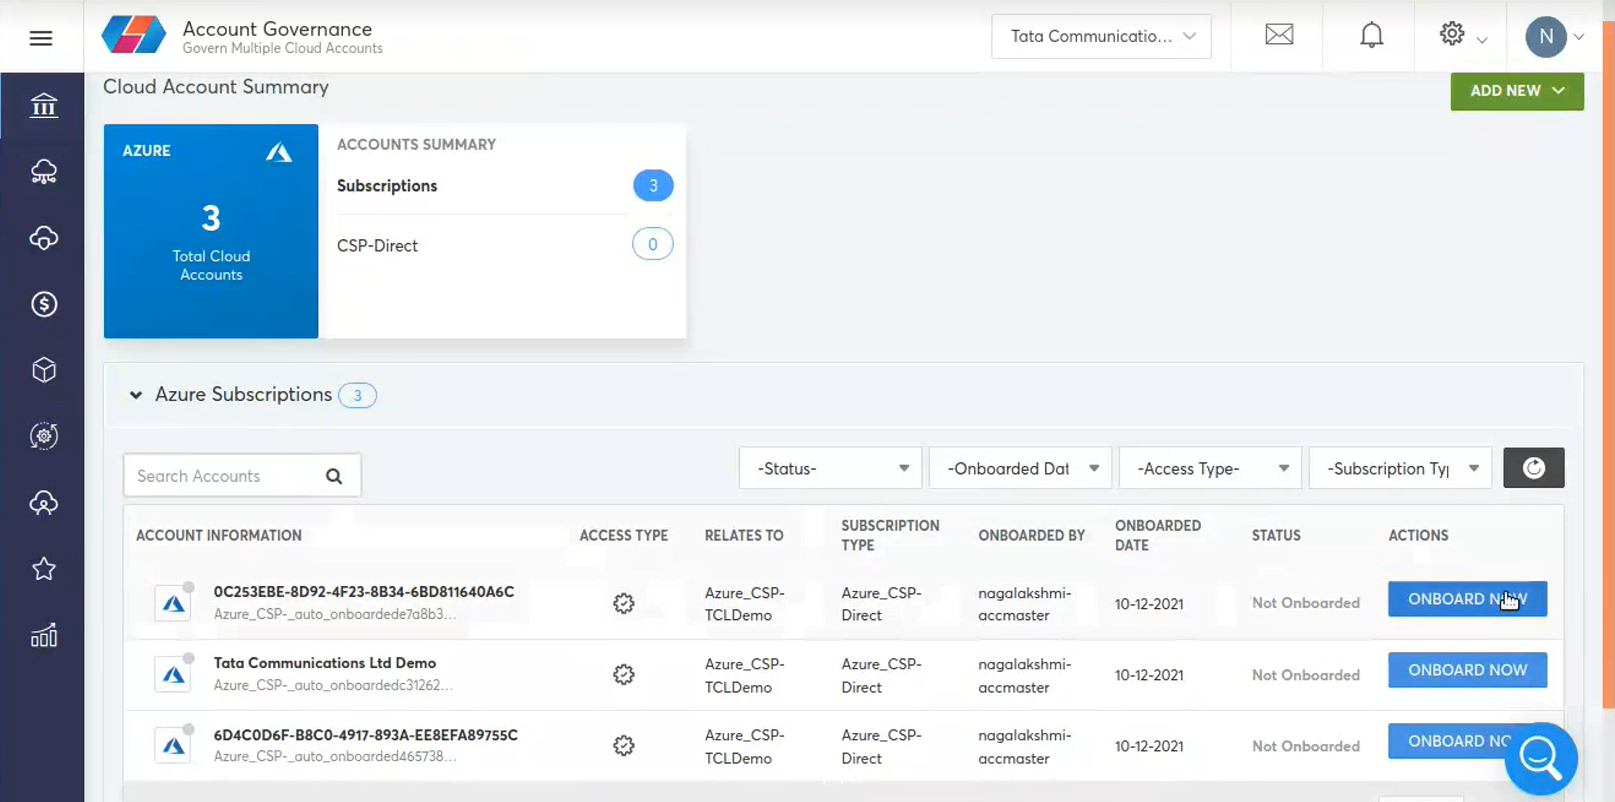Open the star favorites sidebar icon
This screenshot has height=802, width=1615.
coord(43,569)
